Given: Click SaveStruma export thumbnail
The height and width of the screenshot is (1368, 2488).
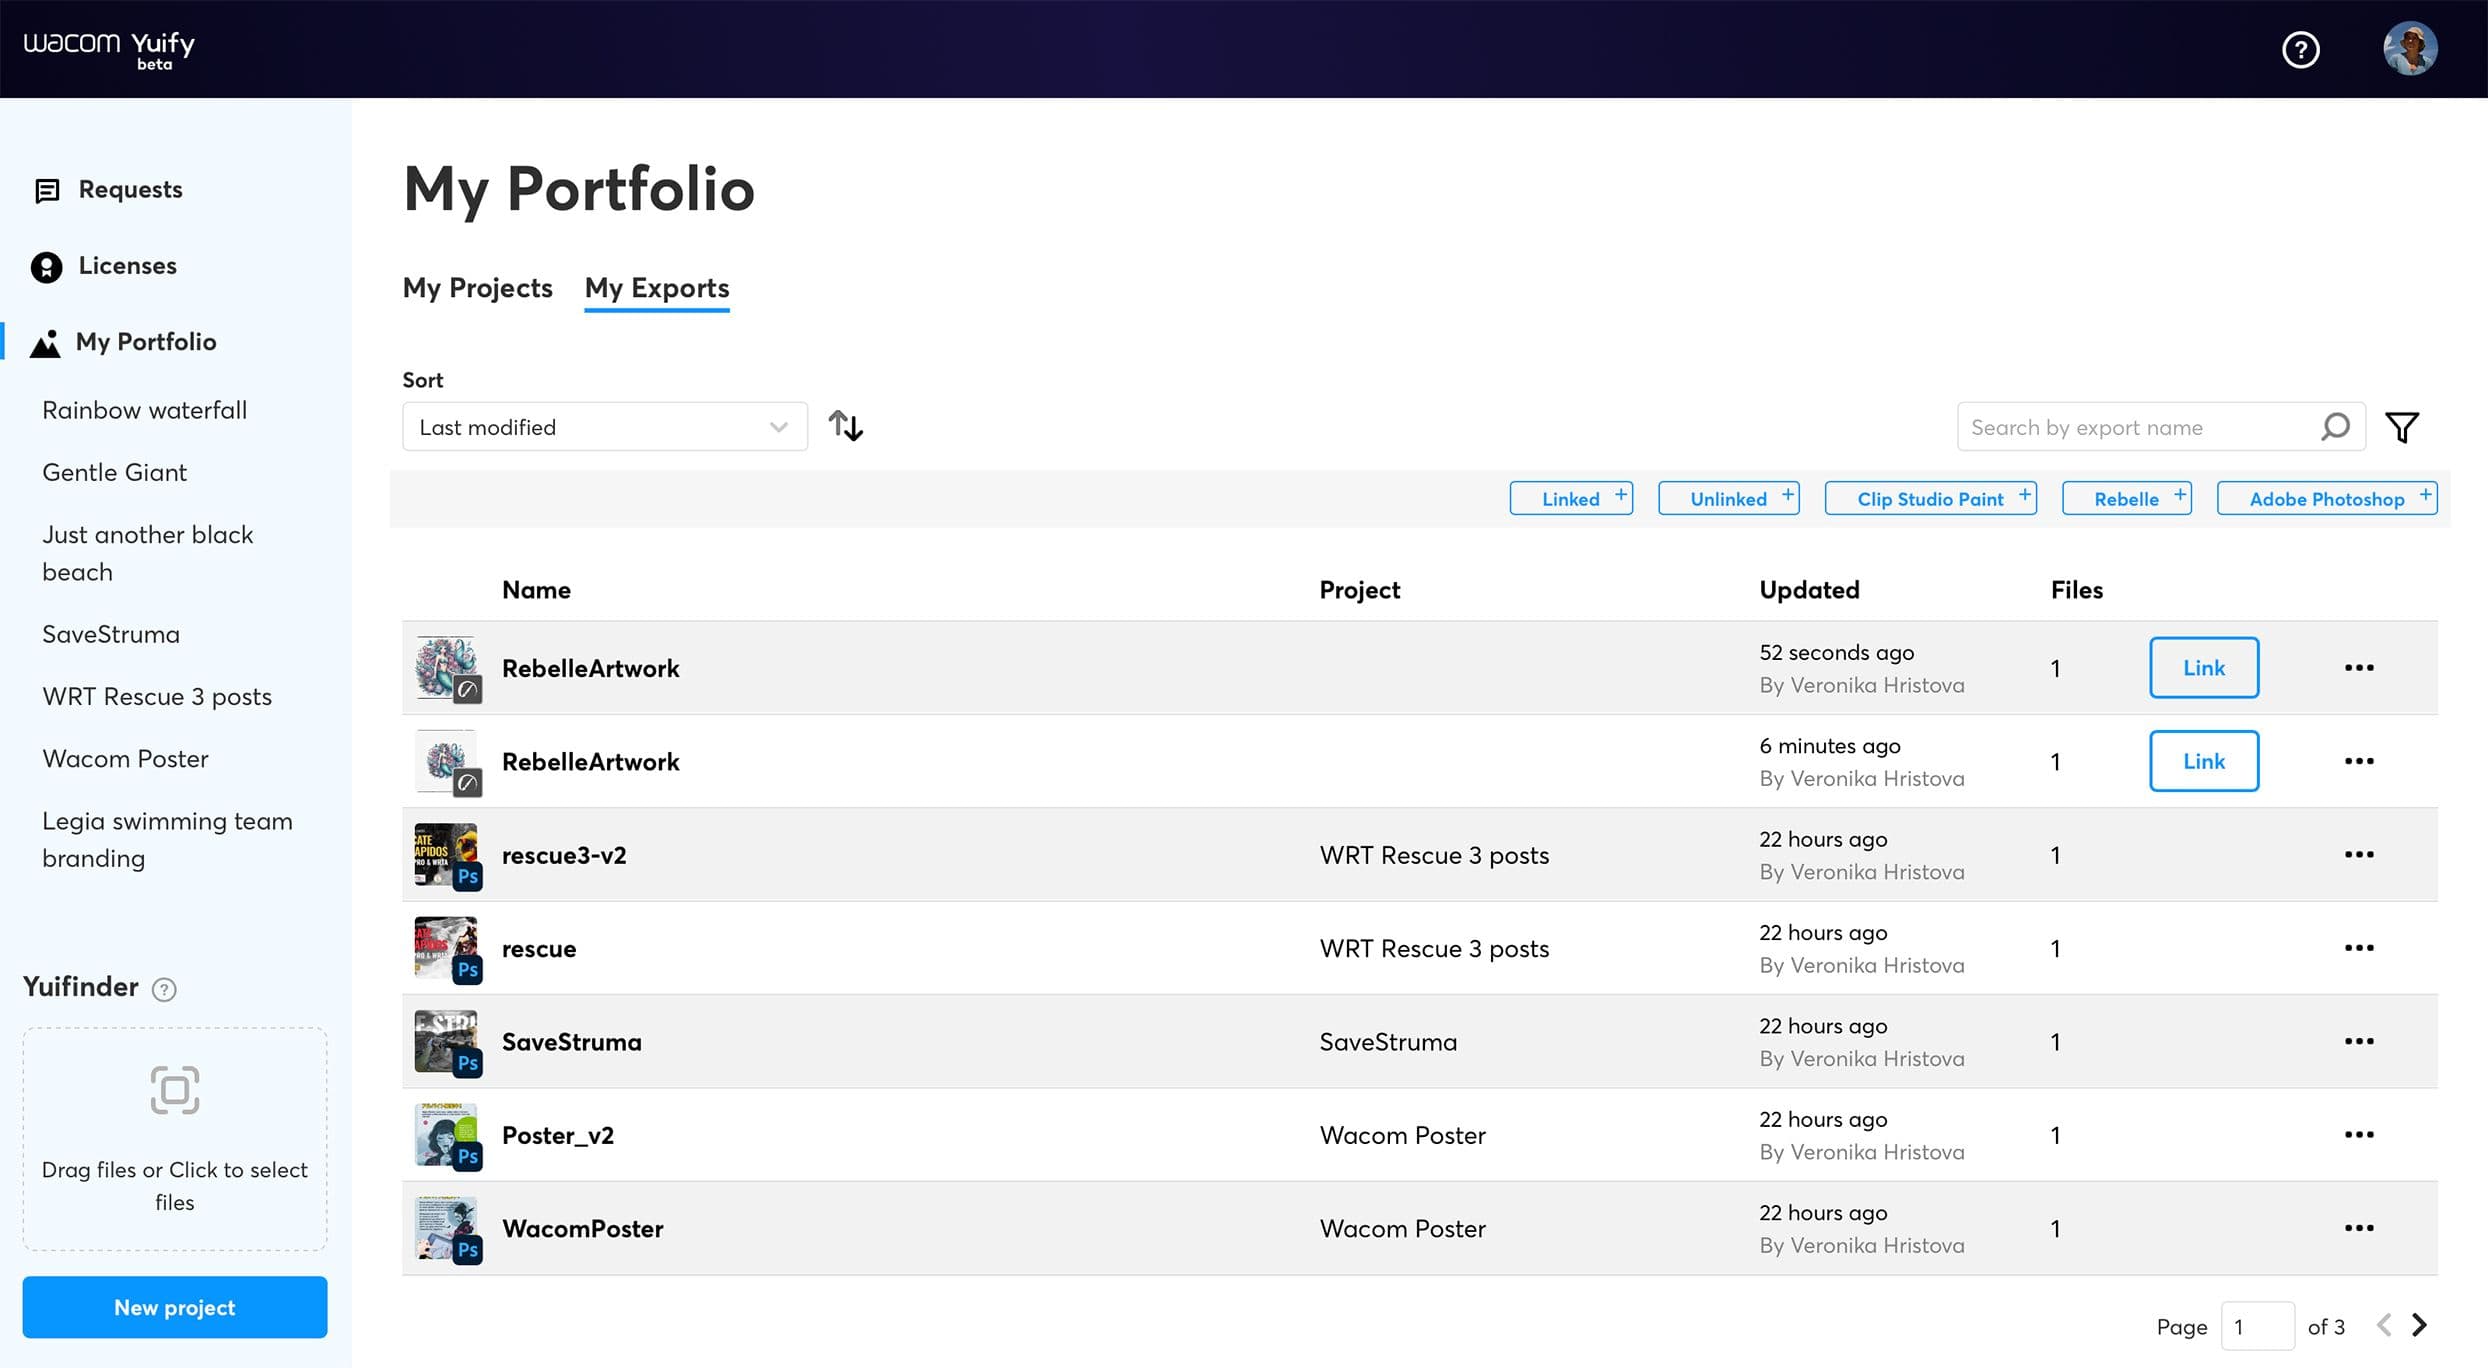Looking at the screenshot, I should [x=447, y=1041].
